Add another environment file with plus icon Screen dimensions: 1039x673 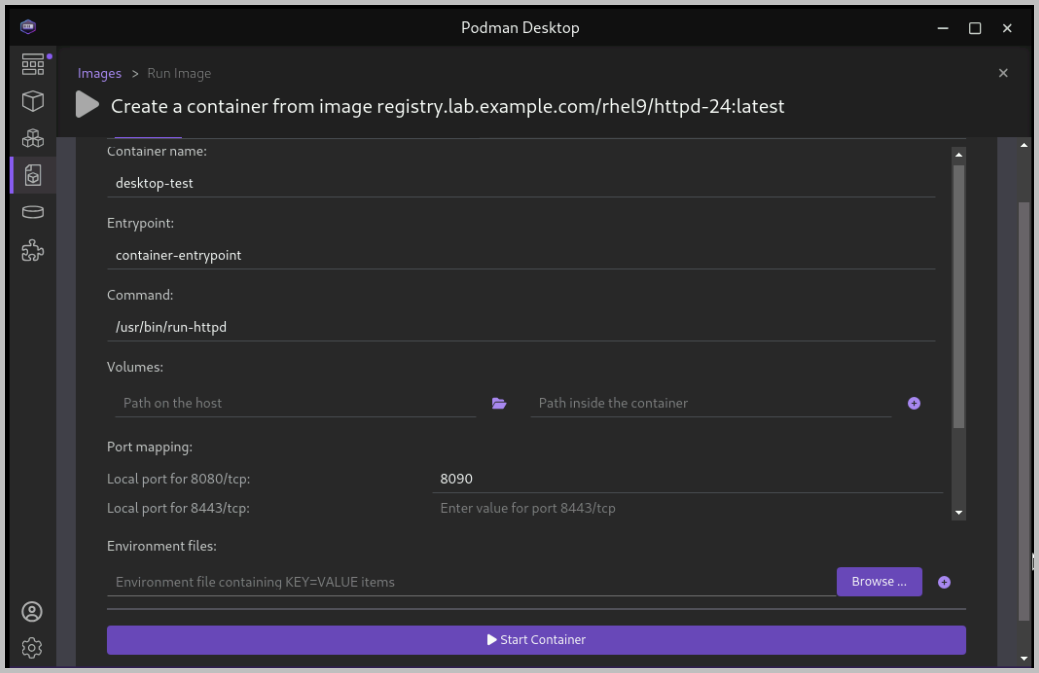click(x=944, y=582)
